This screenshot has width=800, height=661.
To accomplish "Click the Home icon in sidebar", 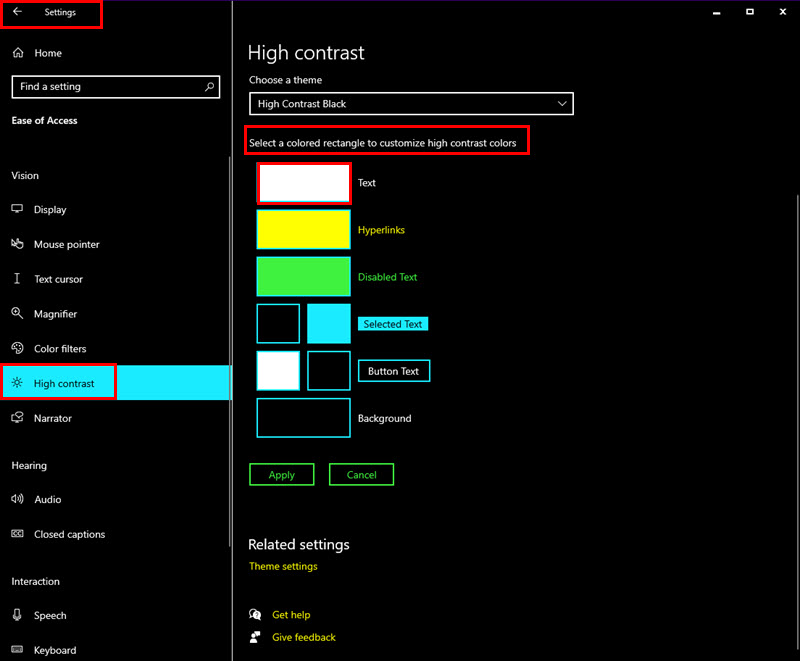I will tap(18, 53).
